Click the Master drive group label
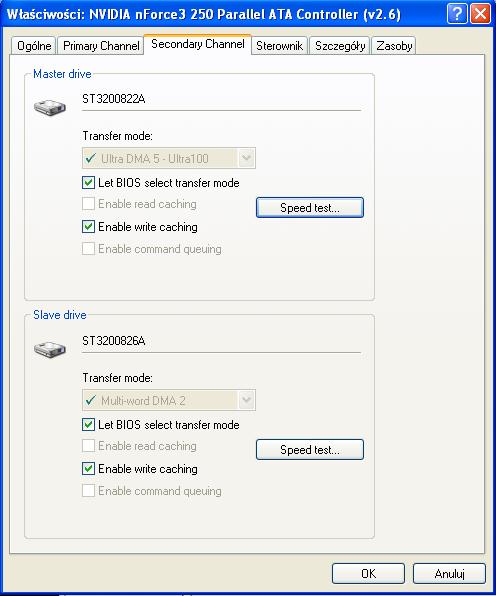Screen dimensions: 496x596 pyautogui.click(x=62, y=74)
